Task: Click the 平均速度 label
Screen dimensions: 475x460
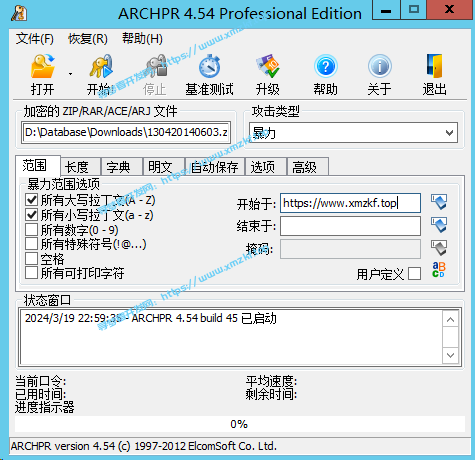Action: pyautogui.click(x=271, y=381)
